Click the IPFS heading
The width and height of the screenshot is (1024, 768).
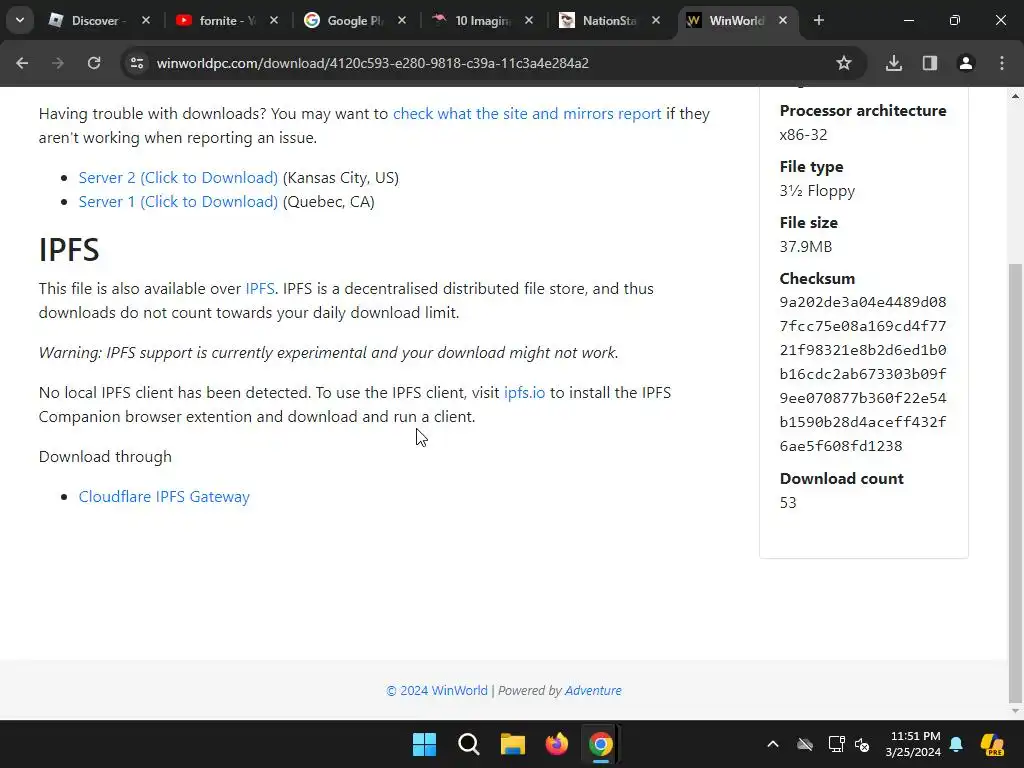69,249
